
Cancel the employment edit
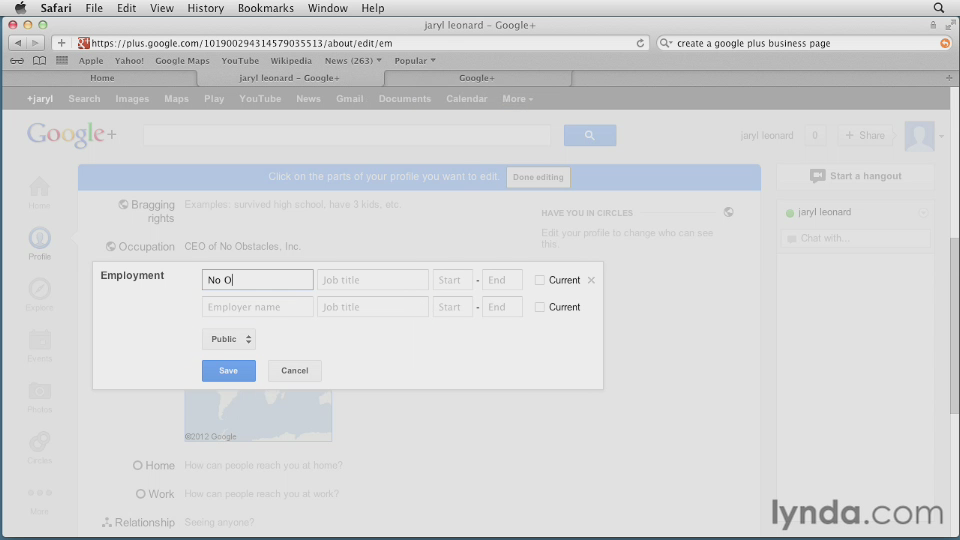coord(295,371)
